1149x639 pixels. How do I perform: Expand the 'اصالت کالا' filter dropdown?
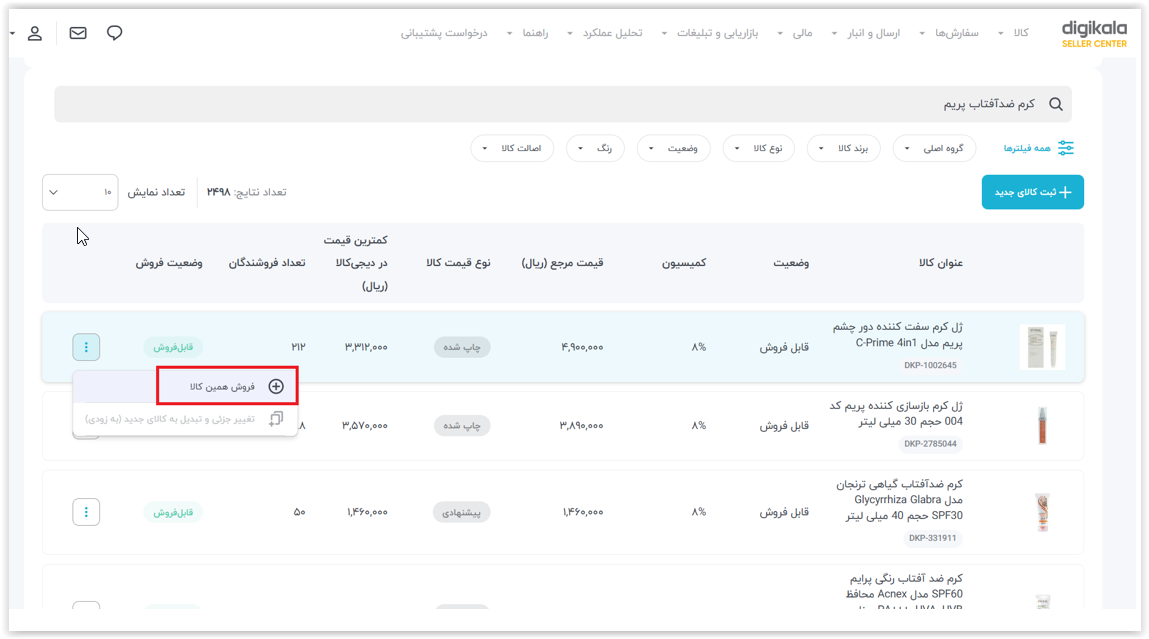(512, 148)
